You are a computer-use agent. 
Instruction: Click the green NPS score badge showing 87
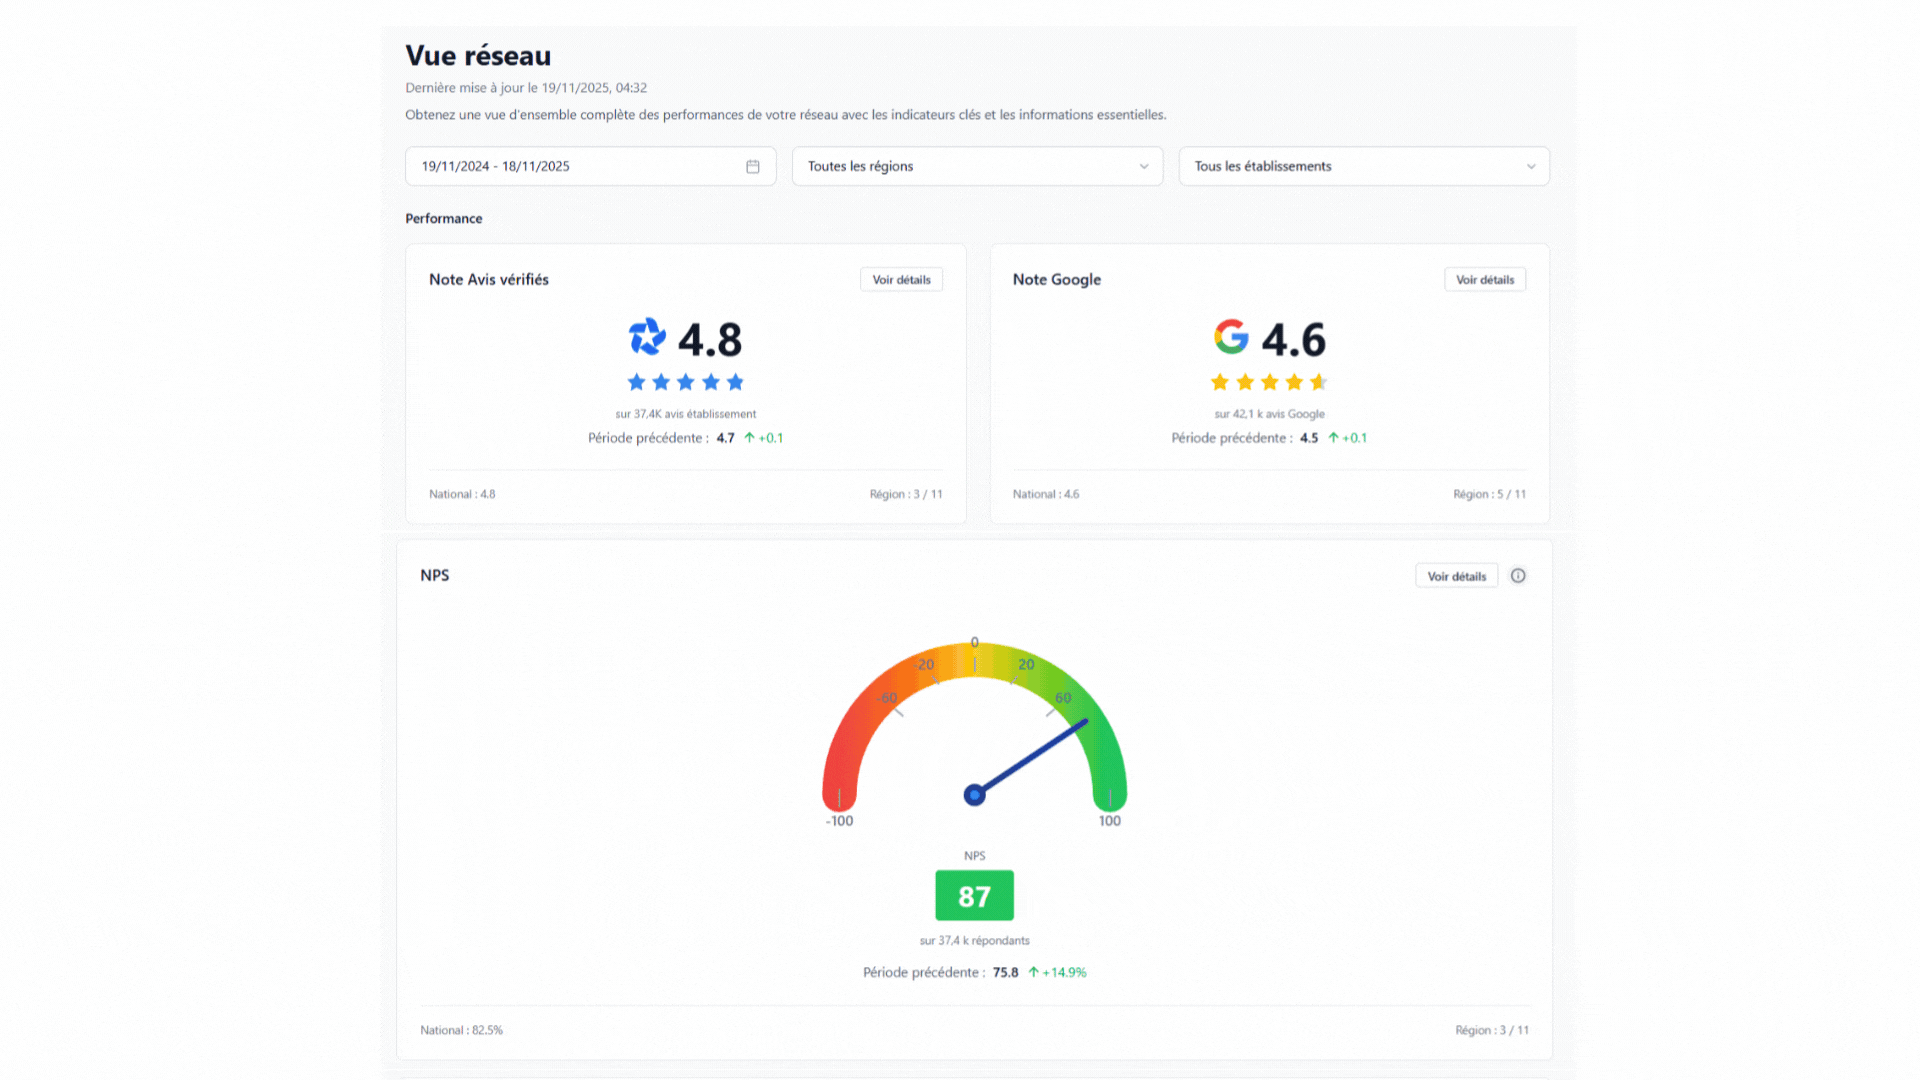(x=974, y=895)
